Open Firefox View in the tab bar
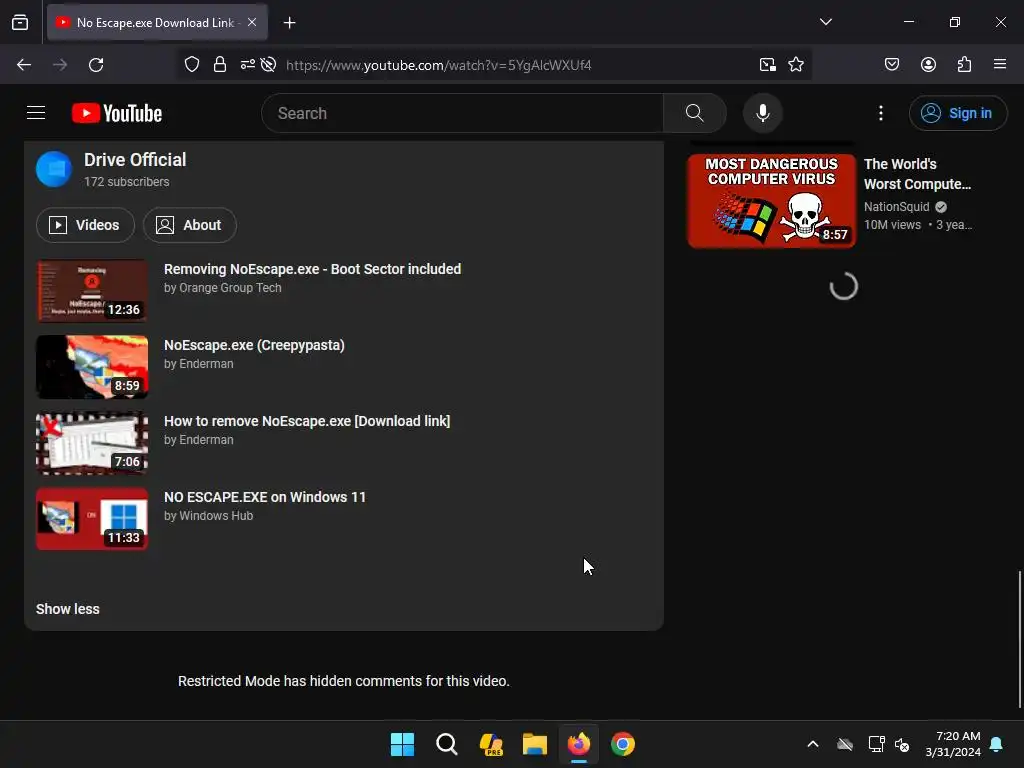The image size is (1024, 768). coord(20,23)
